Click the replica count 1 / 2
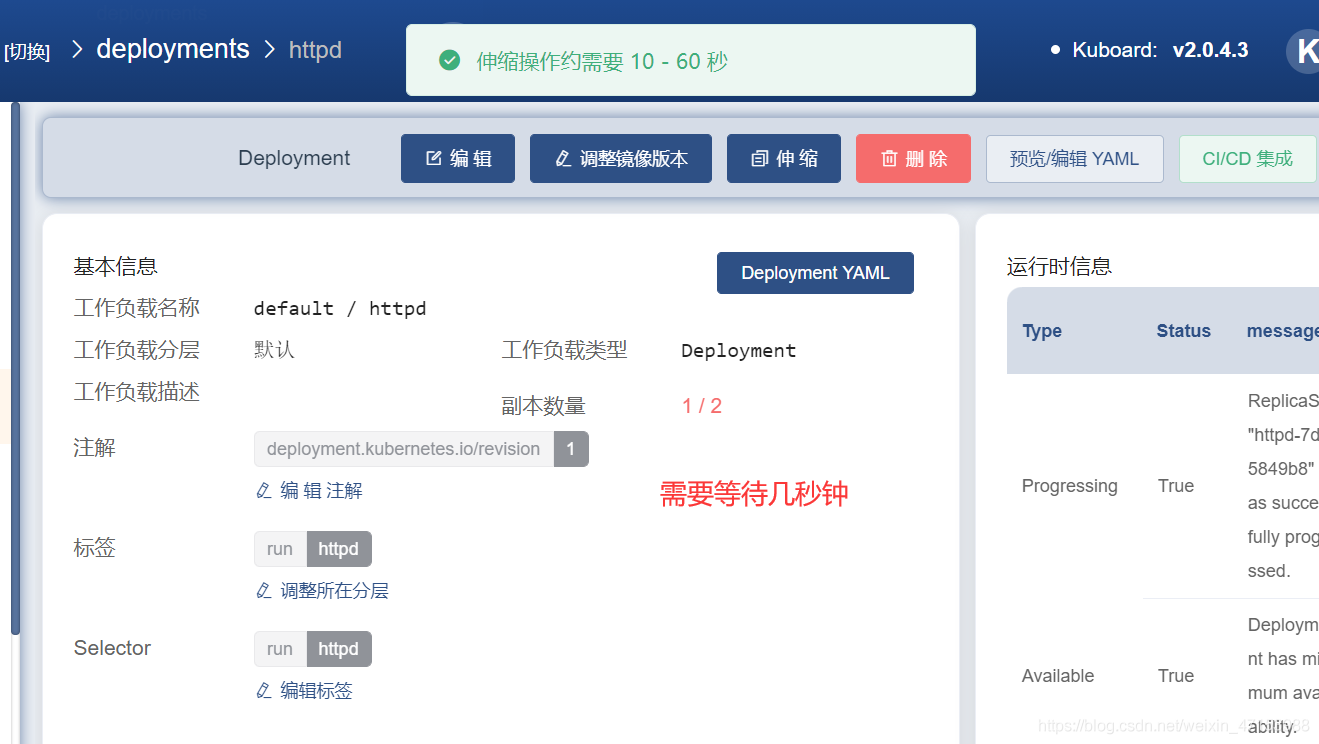Viewport: 1319px width, 744px height. [x=702, y=406]
